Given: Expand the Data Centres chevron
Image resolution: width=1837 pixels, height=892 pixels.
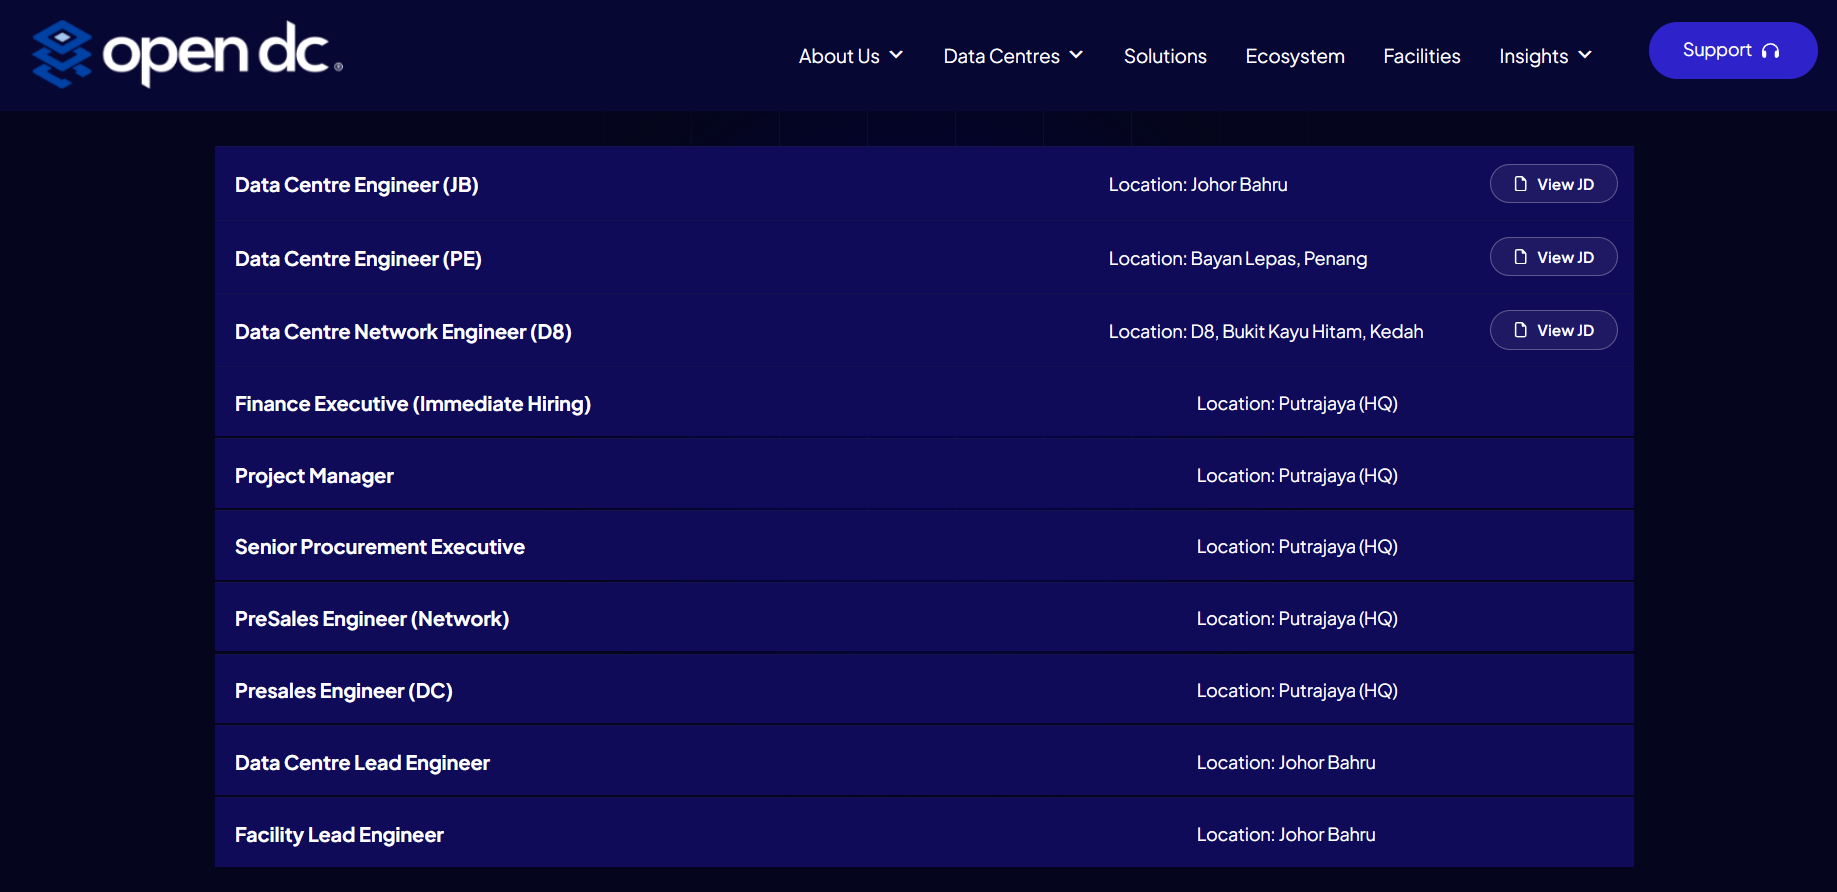Looking at the screenshot, I should point(1076,55).
